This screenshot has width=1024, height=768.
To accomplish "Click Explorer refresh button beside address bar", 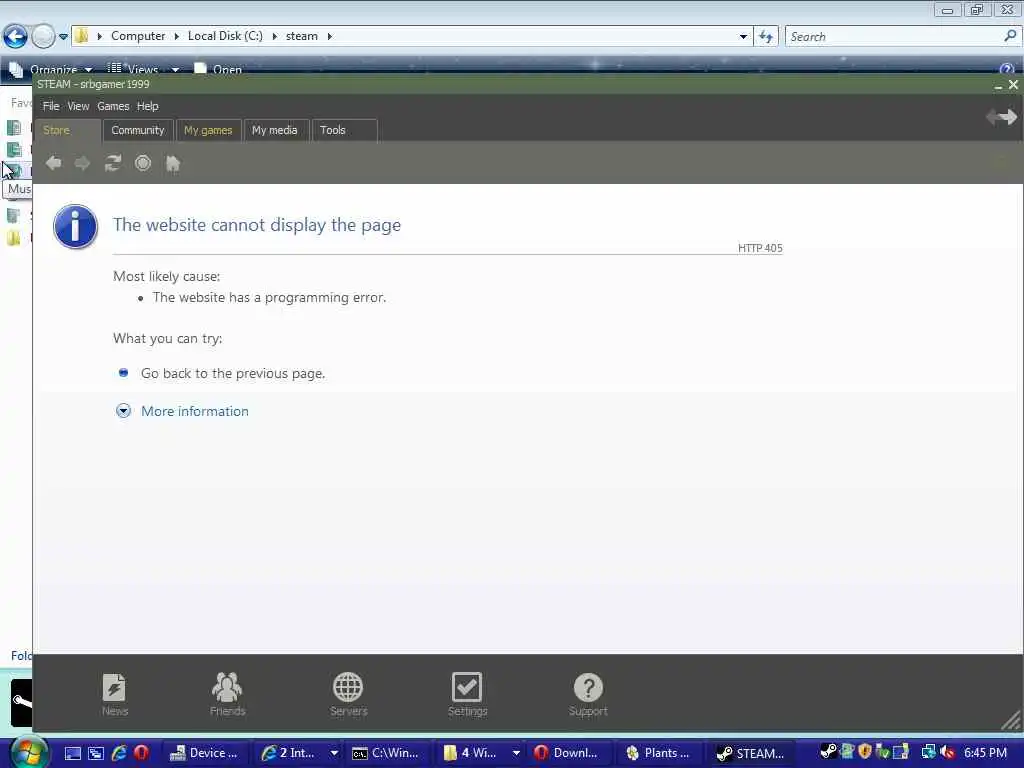I will pyautogui.click(x=766, y=37).
